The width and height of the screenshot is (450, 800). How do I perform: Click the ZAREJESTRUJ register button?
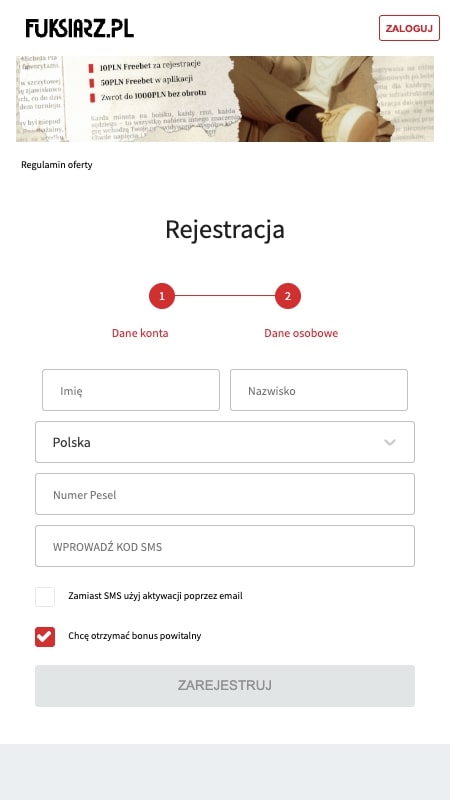pos(225,686)
